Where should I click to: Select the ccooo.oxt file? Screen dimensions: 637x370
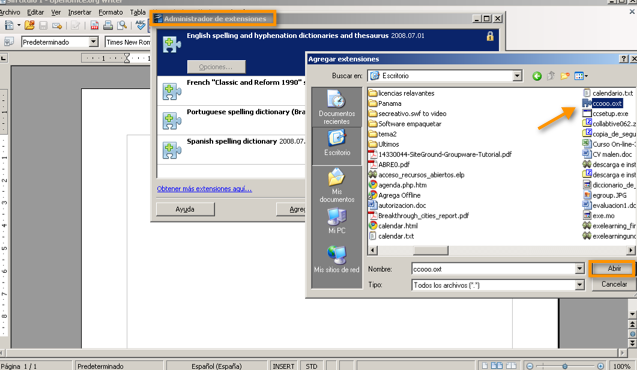click(602, 104)
